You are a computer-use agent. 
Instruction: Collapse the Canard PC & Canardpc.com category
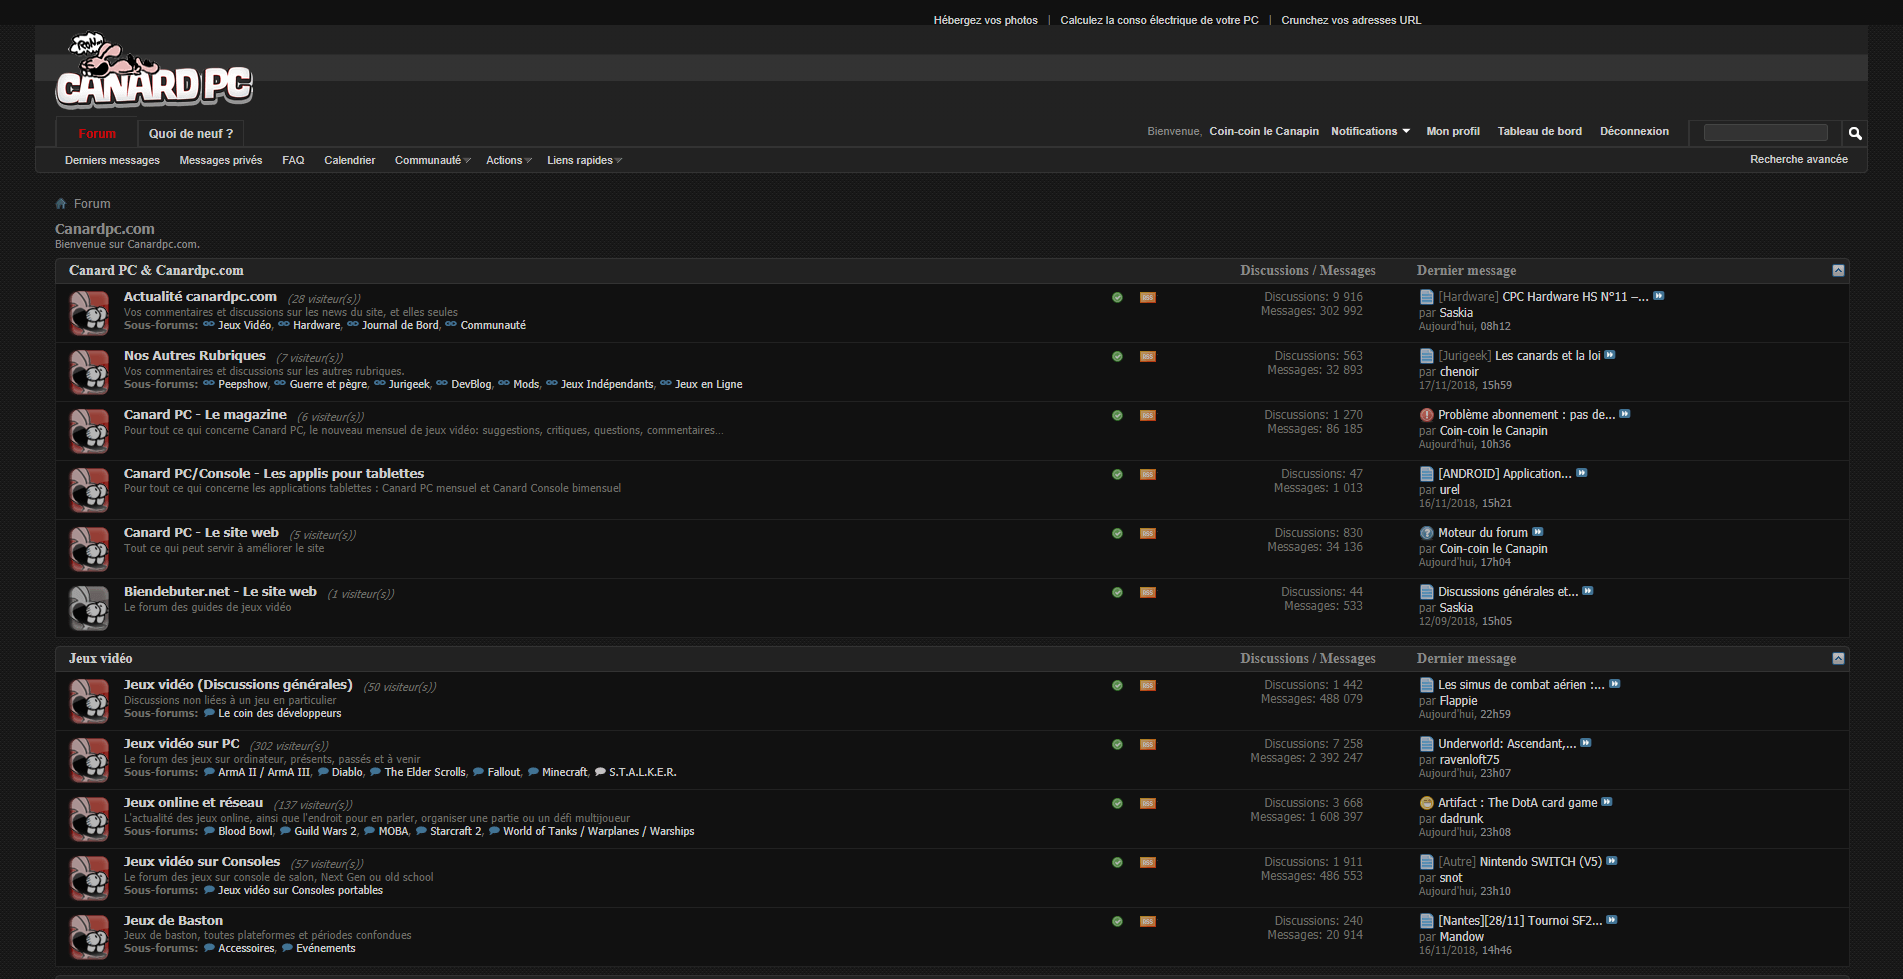pyautogui.click(x=1838, y=271)
